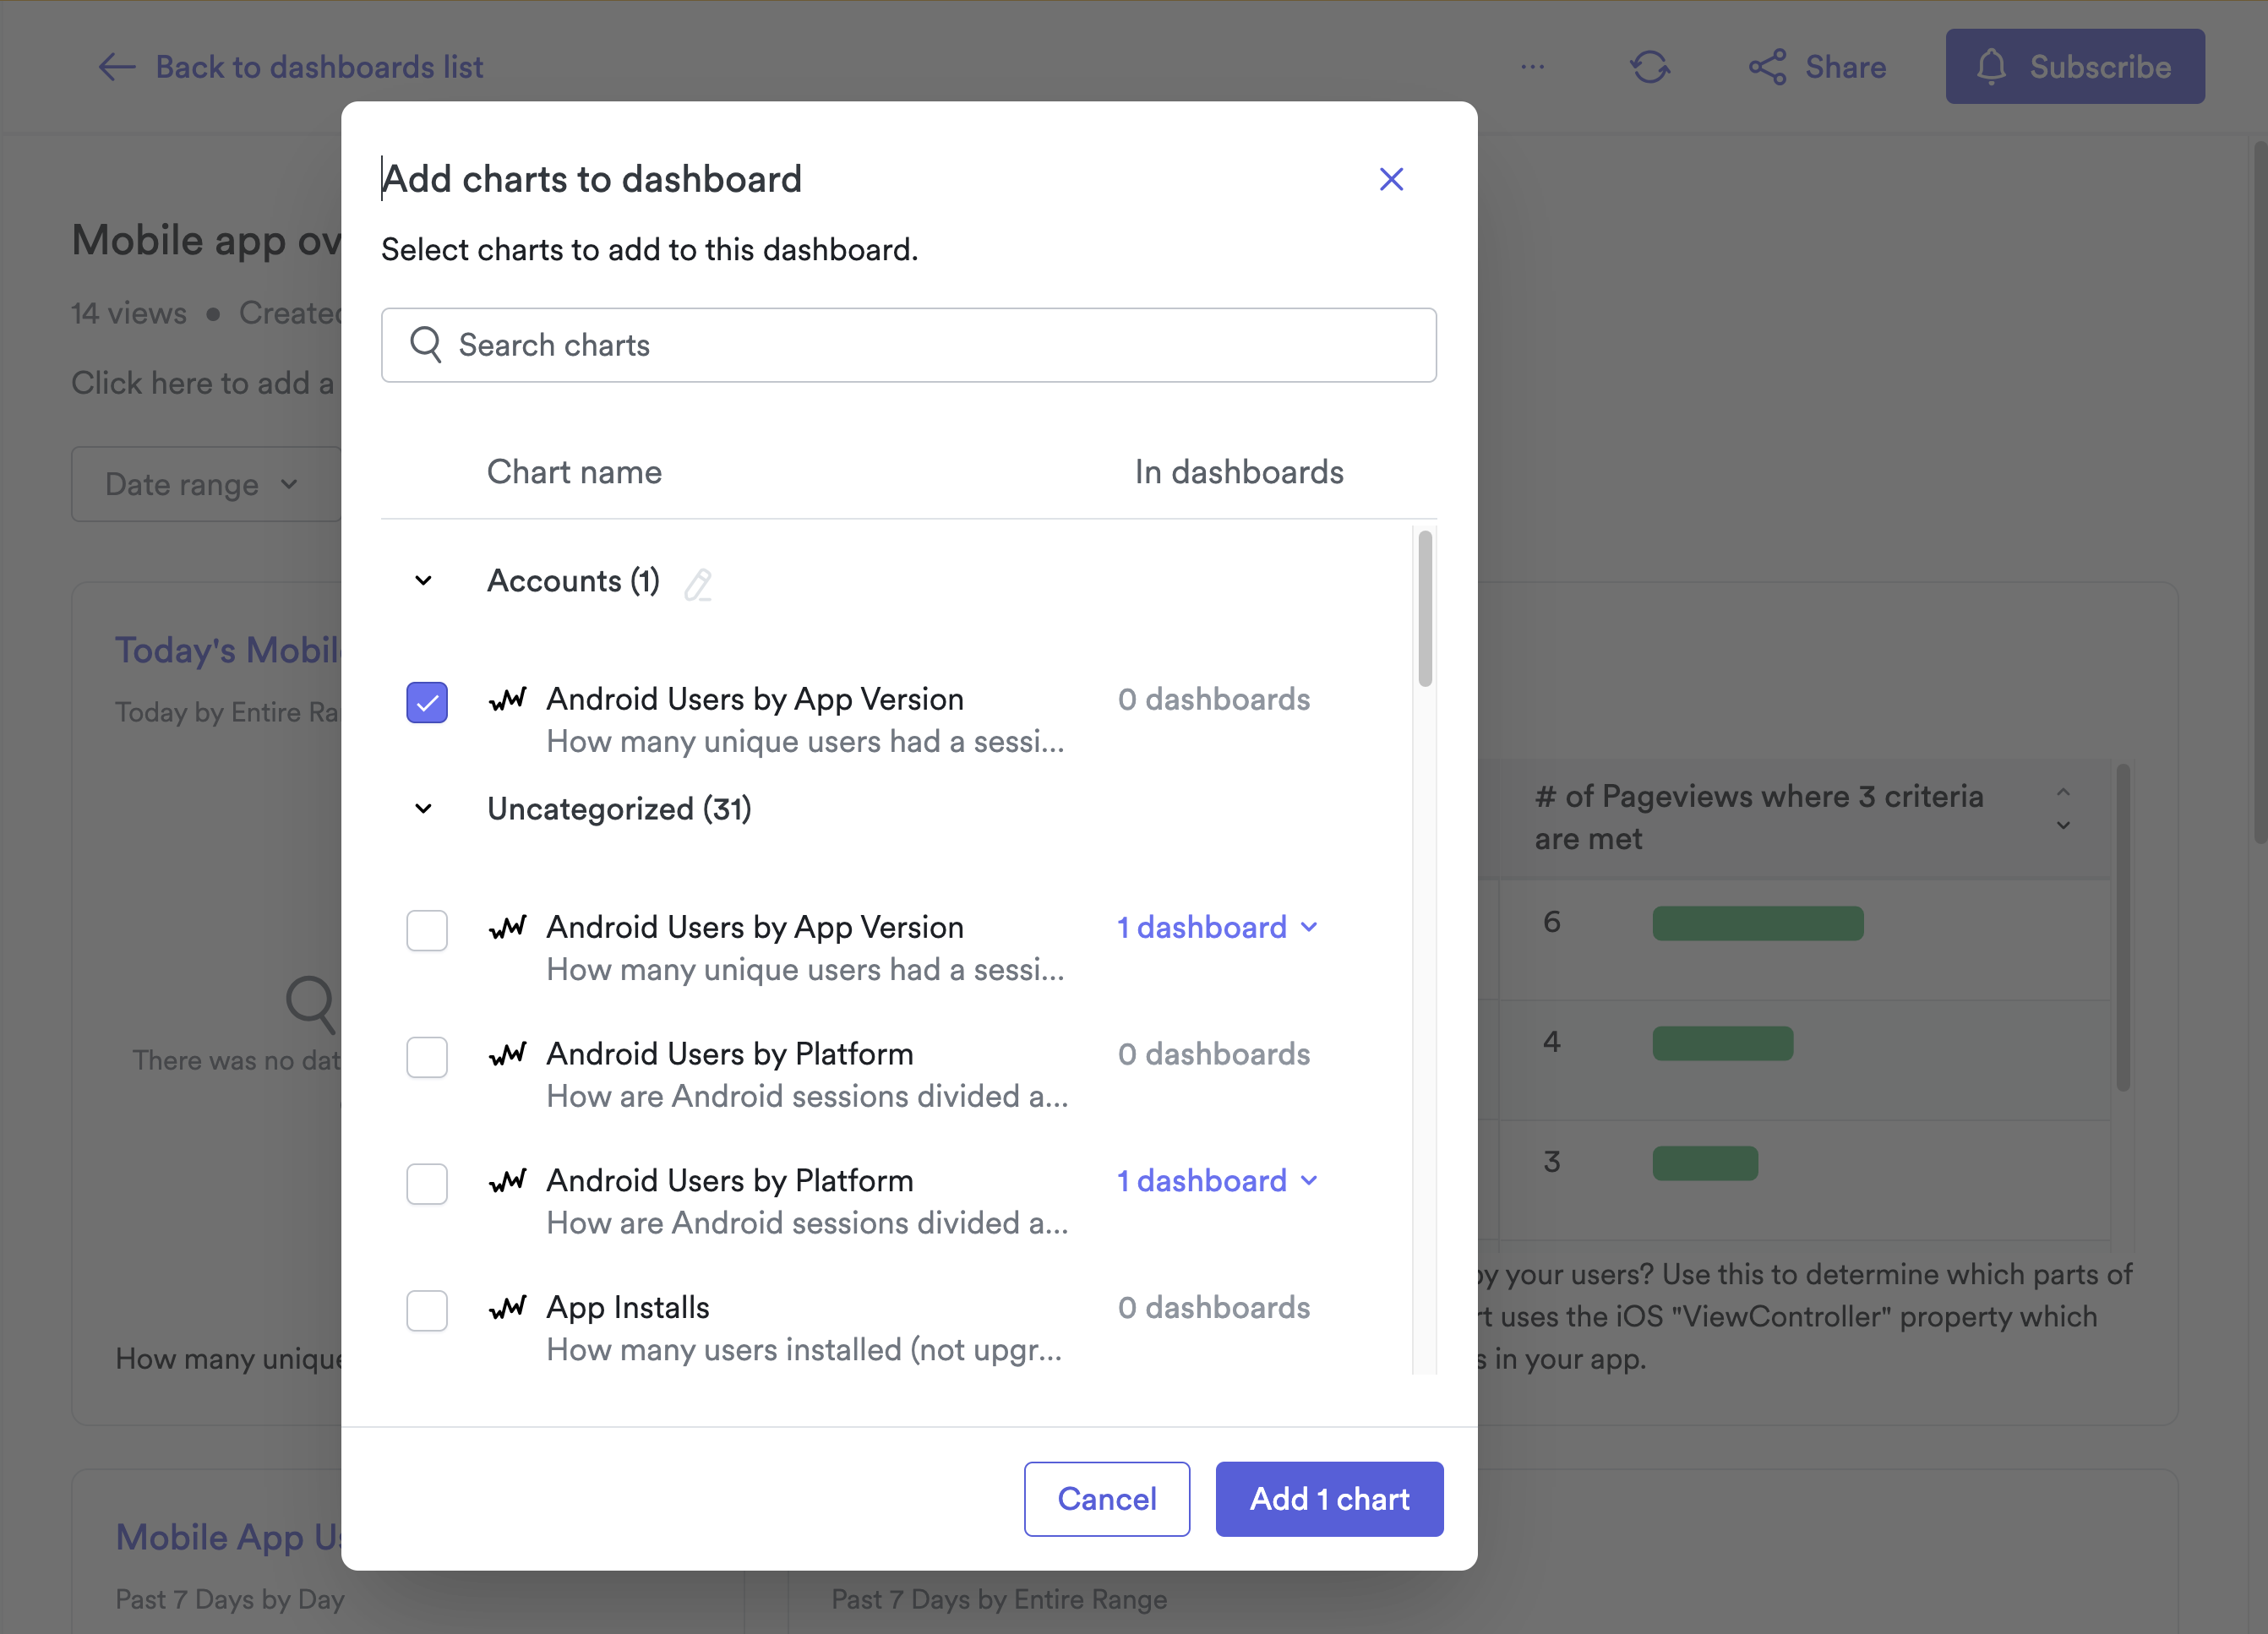The width and height of the screenshot is (2268, 1634).
Task: Click the chart list scrollbar
Action: [1425, 610]
